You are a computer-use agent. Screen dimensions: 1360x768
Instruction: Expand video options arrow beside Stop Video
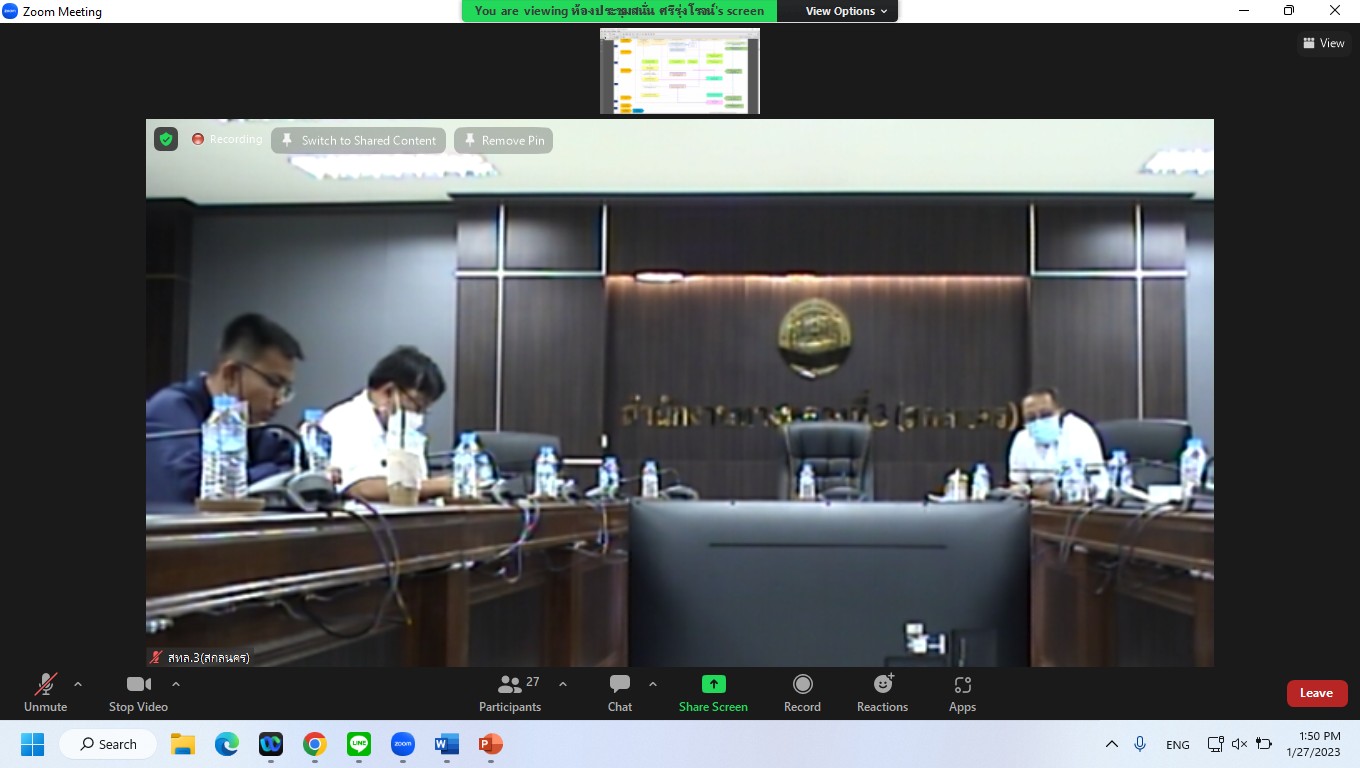pyautogui.click(x=176, y=684)
